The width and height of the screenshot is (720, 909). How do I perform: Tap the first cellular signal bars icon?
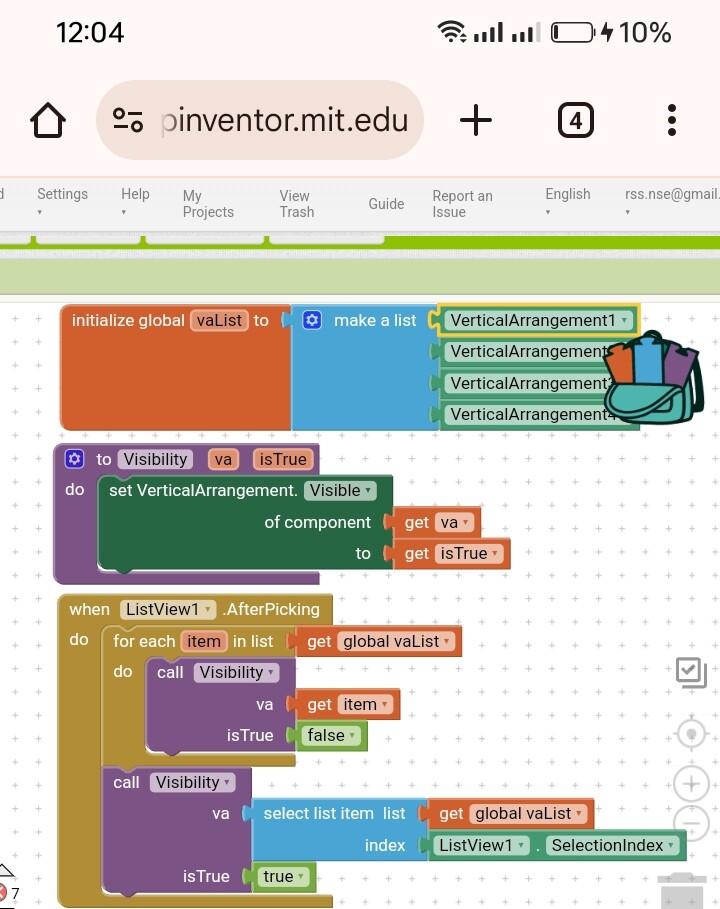click(488, 32)
